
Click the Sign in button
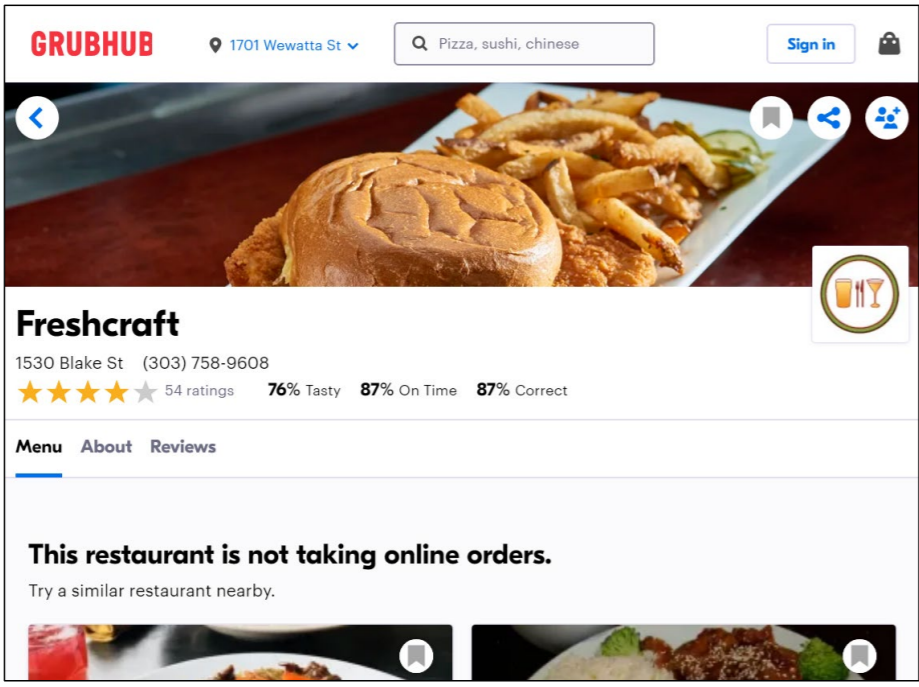(811, 44)
